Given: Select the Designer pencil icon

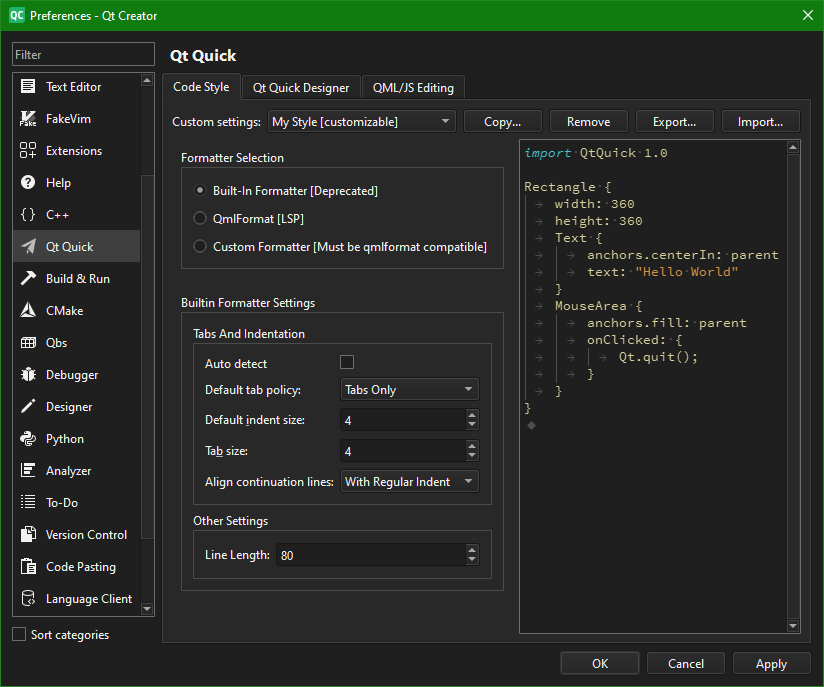Looking at the screenshot, I should [x=28, y=406].
